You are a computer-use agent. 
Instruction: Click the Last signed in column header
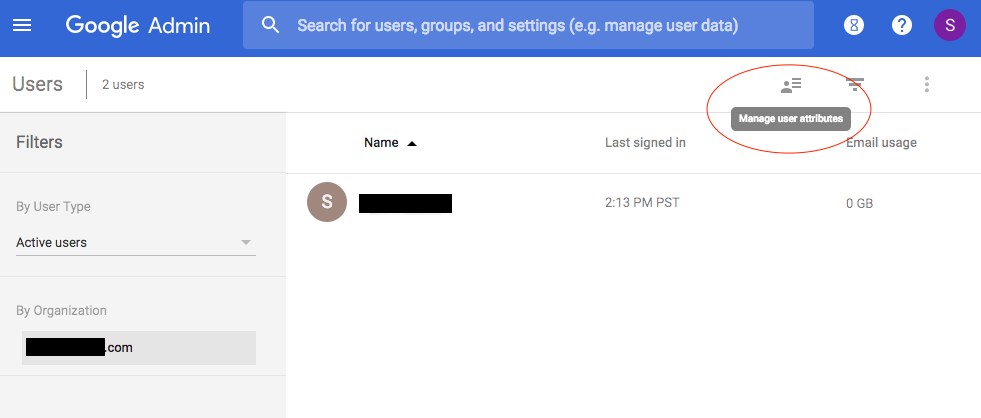pos(645,143)
